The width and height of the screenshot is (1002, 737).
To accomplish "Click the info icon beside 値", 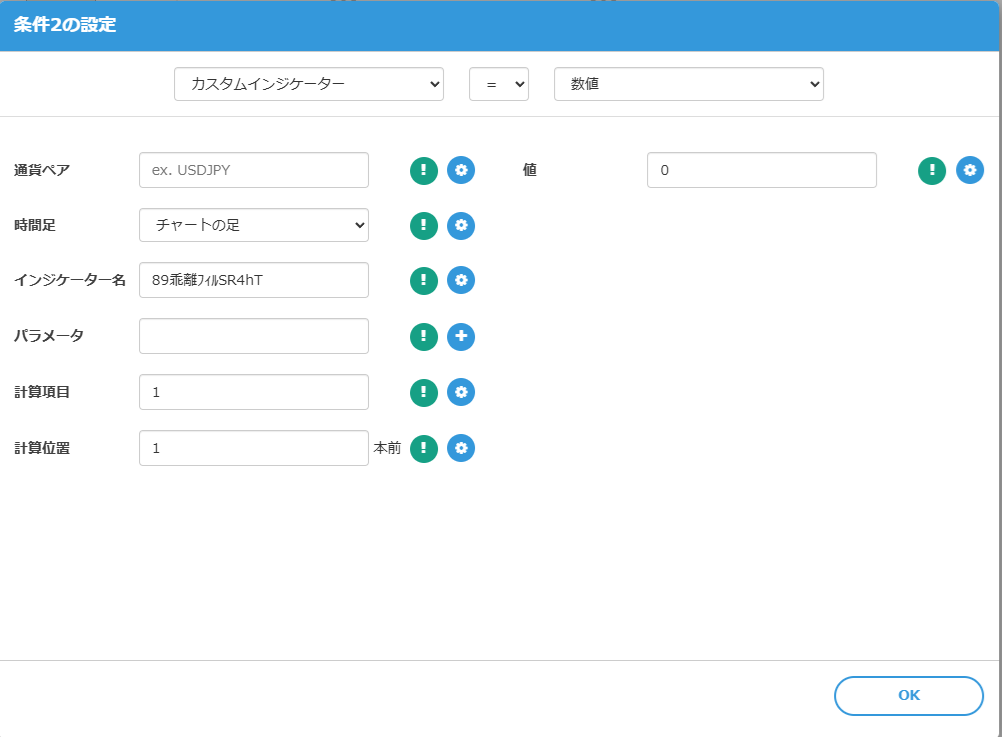I will coord(932,171).
